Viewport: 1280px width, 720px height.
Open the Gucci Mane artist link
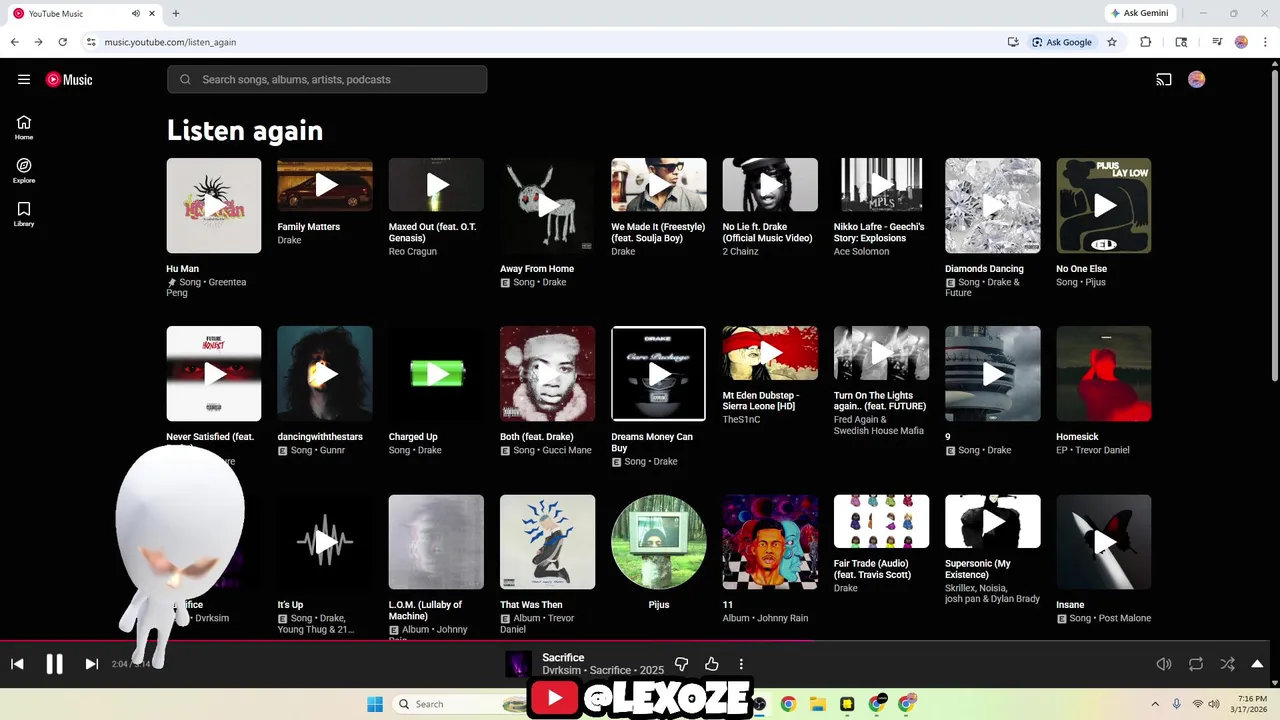(565, 450)
